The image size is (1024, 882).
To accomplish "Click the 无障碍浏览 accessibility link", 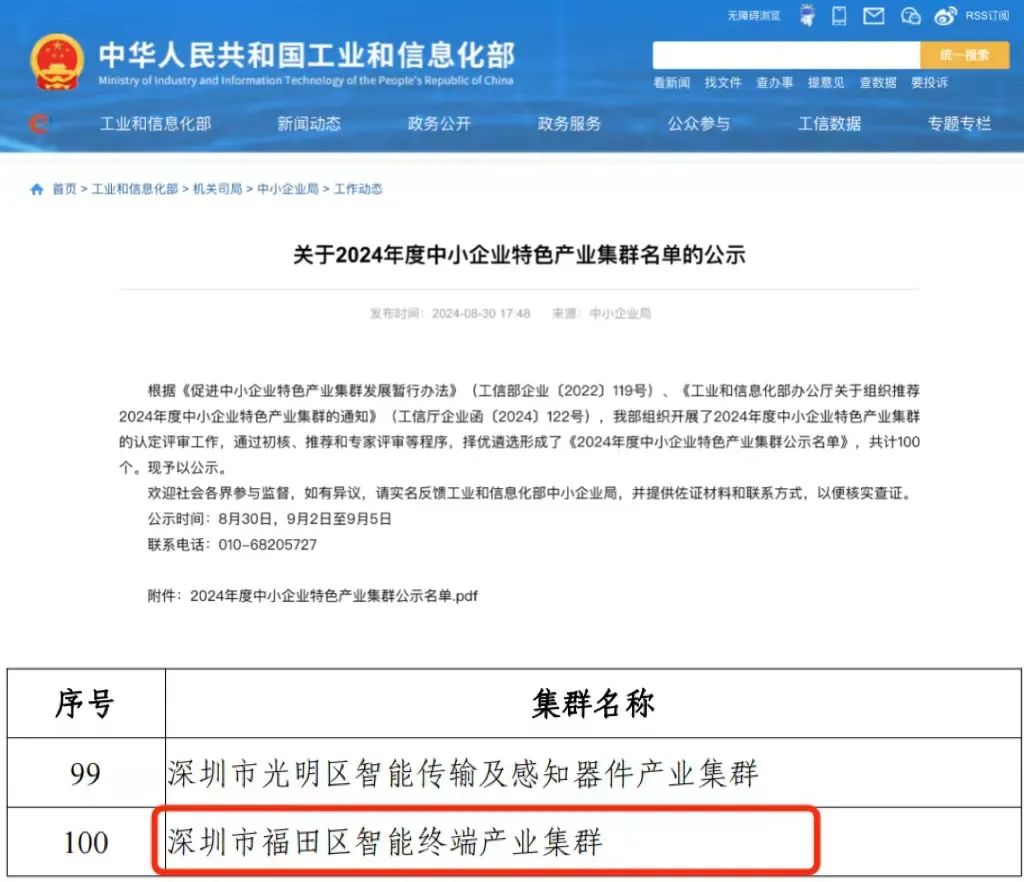I will point(754,16).
